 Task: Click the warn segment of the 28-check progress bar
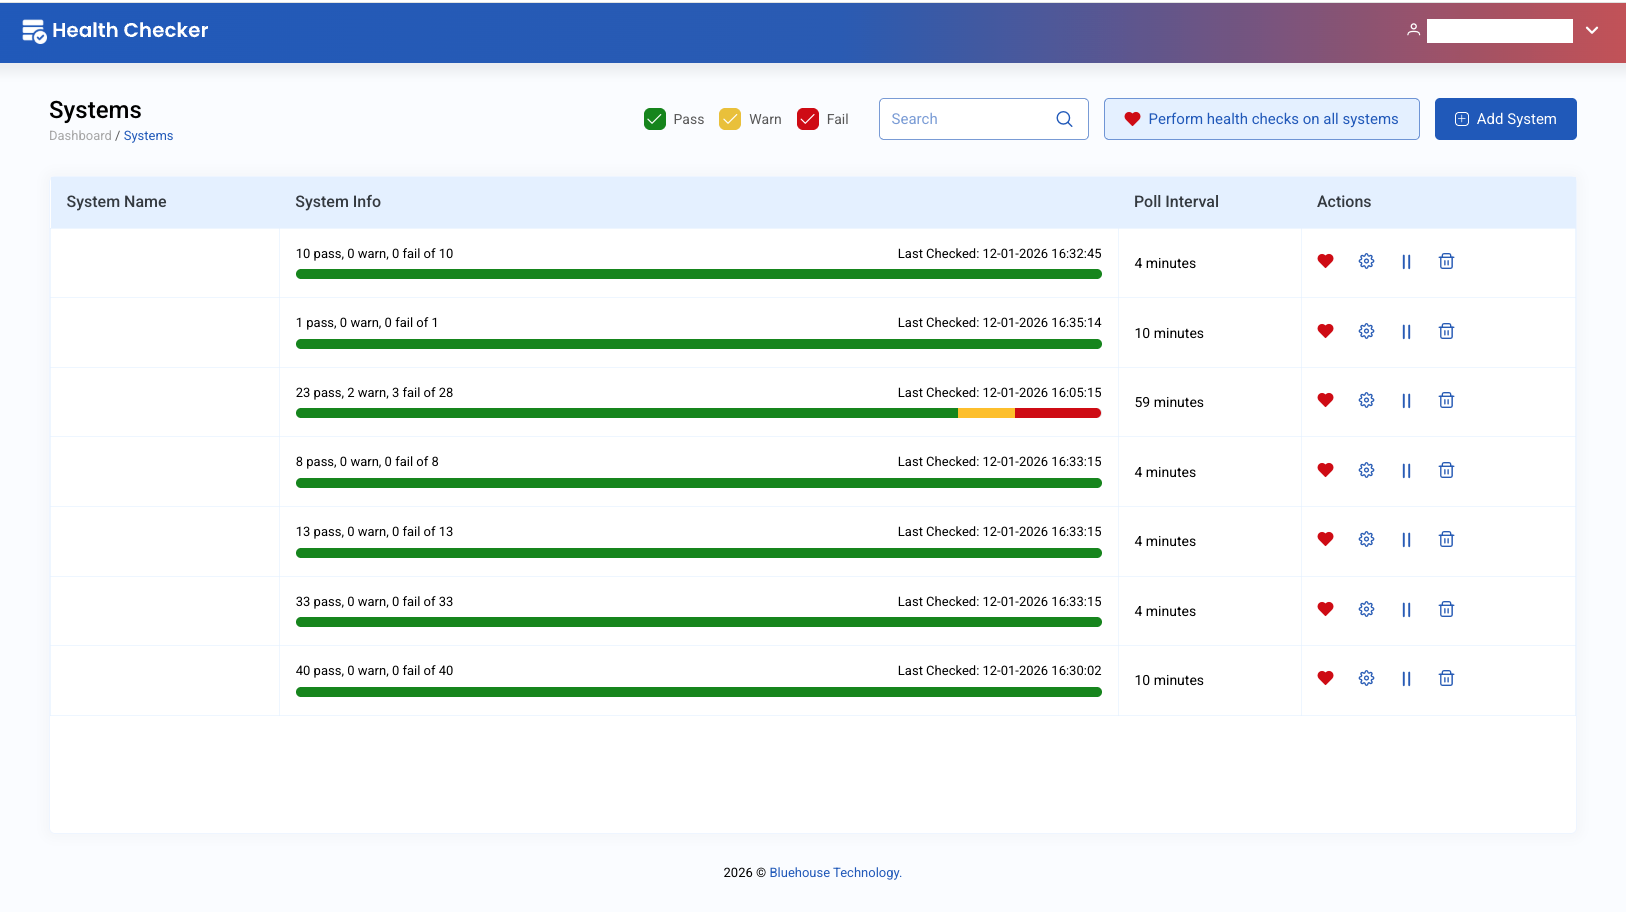[x=986, y=412]
